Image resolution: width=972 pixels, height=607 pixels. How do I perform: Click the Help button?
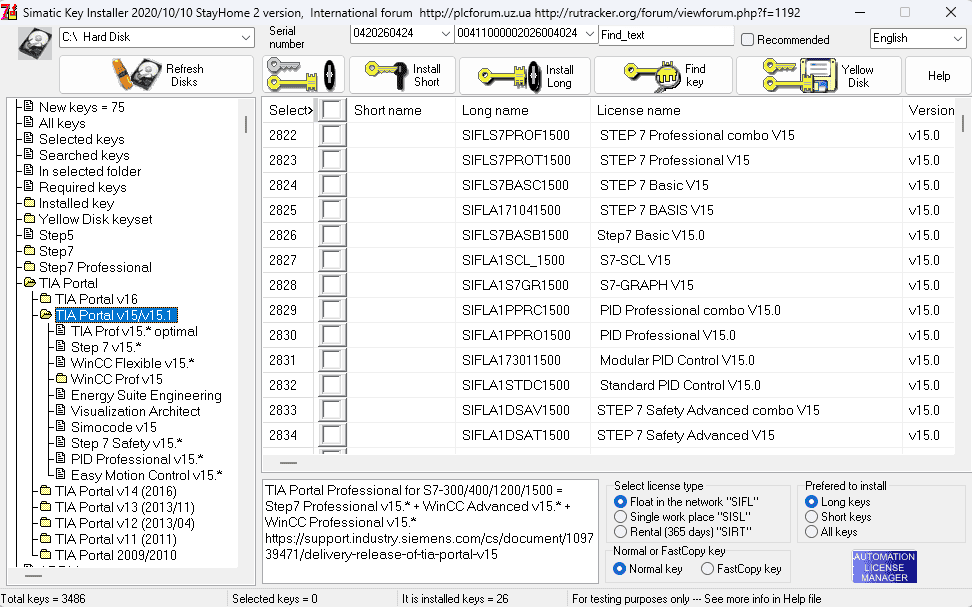(938, 76)
